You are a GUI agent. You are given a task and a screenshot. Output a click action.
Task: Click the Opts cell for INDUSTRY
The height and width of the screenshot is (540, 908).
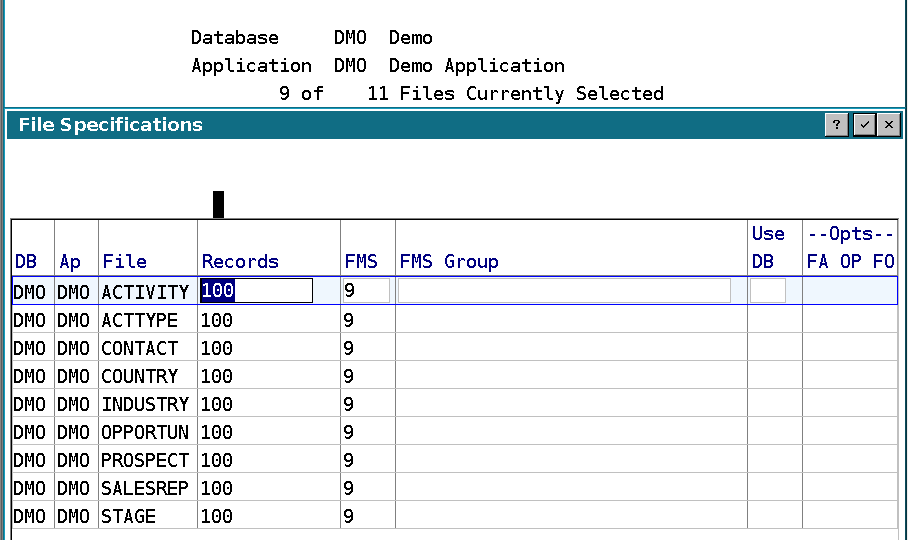coord(850,404)
